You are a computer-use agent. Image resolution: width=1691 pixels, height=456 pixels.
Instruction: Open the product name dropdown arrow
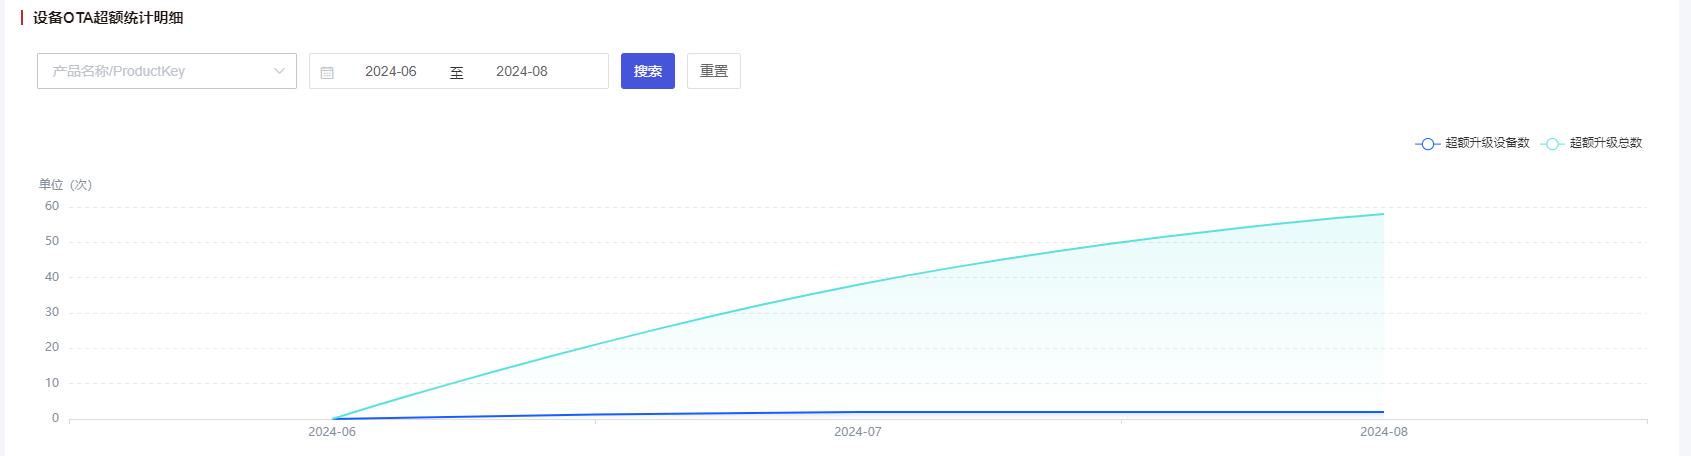click(x=279, y=71)
